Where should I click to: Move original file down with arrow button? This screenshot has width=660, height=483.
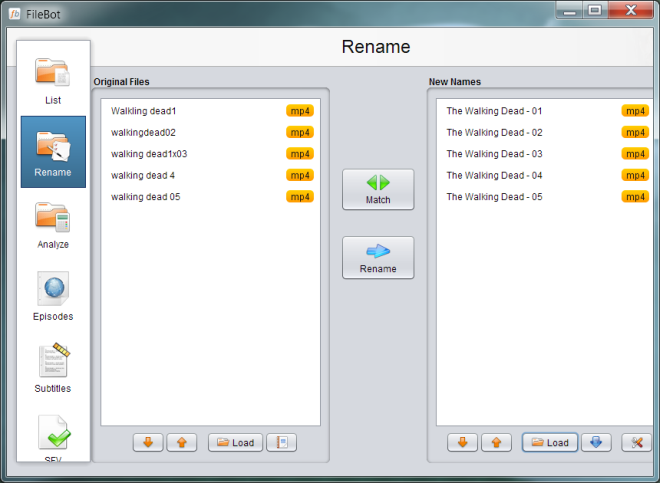click(x=147, y=442)
